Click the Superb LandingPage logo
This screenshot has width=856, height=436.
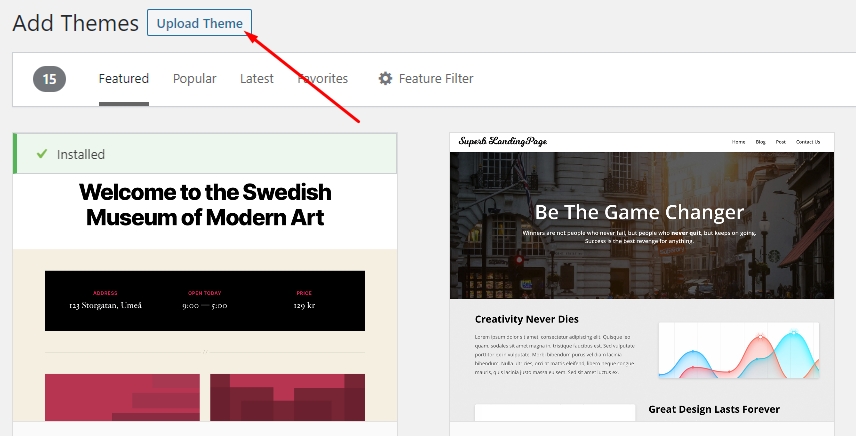coord(503,142)
